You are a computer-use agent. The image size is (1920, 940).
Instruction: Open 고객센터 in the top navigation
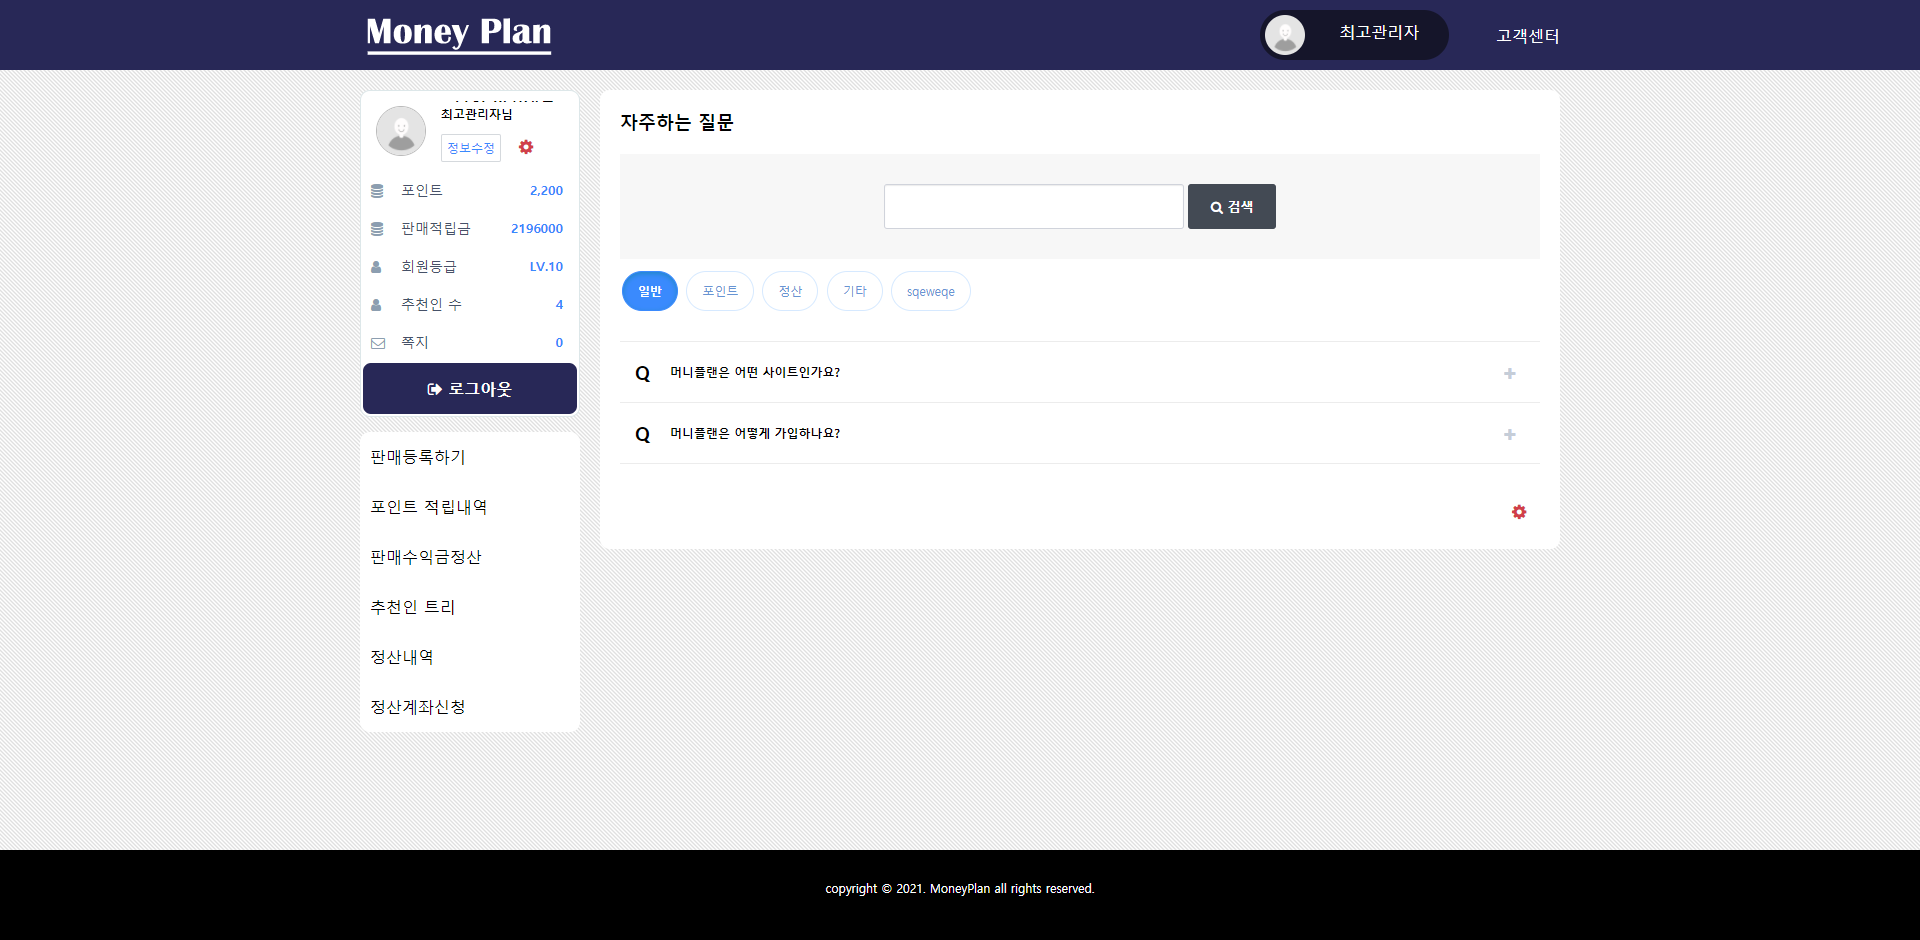(x=1527, y=36)
